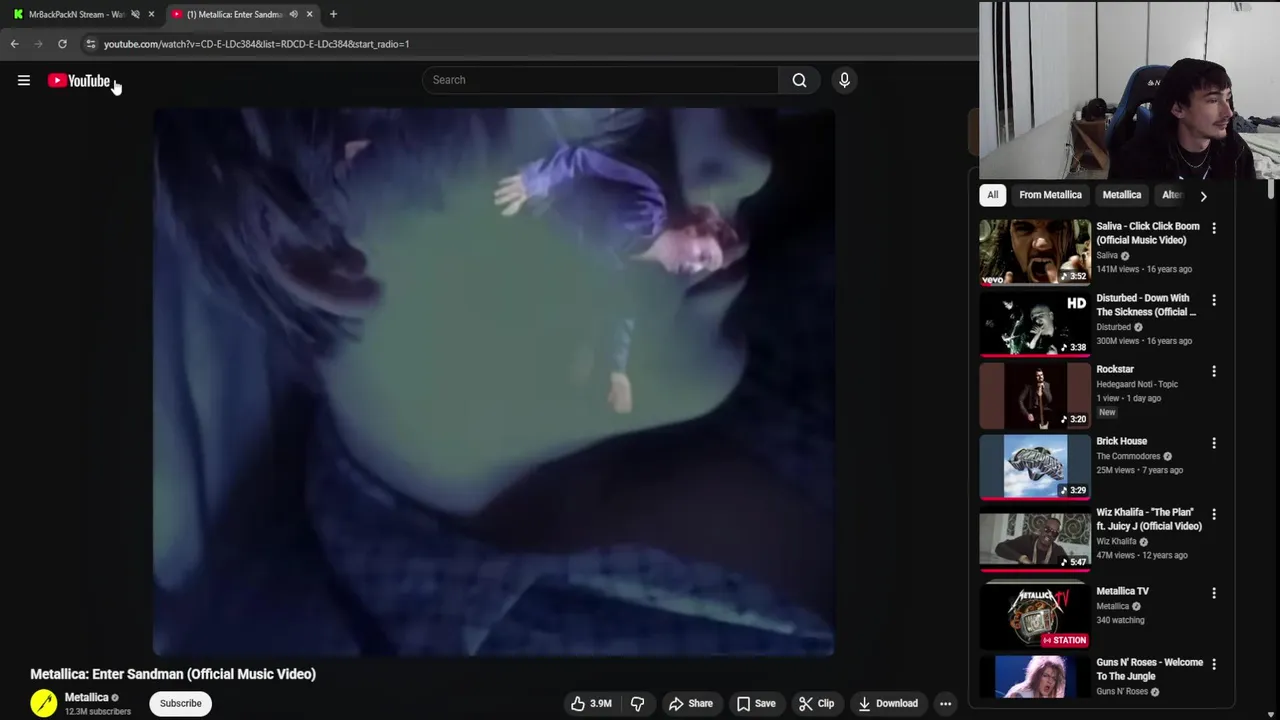Open Wiz Khalifa The Plan thumbnail

(x=1035, y=540)
